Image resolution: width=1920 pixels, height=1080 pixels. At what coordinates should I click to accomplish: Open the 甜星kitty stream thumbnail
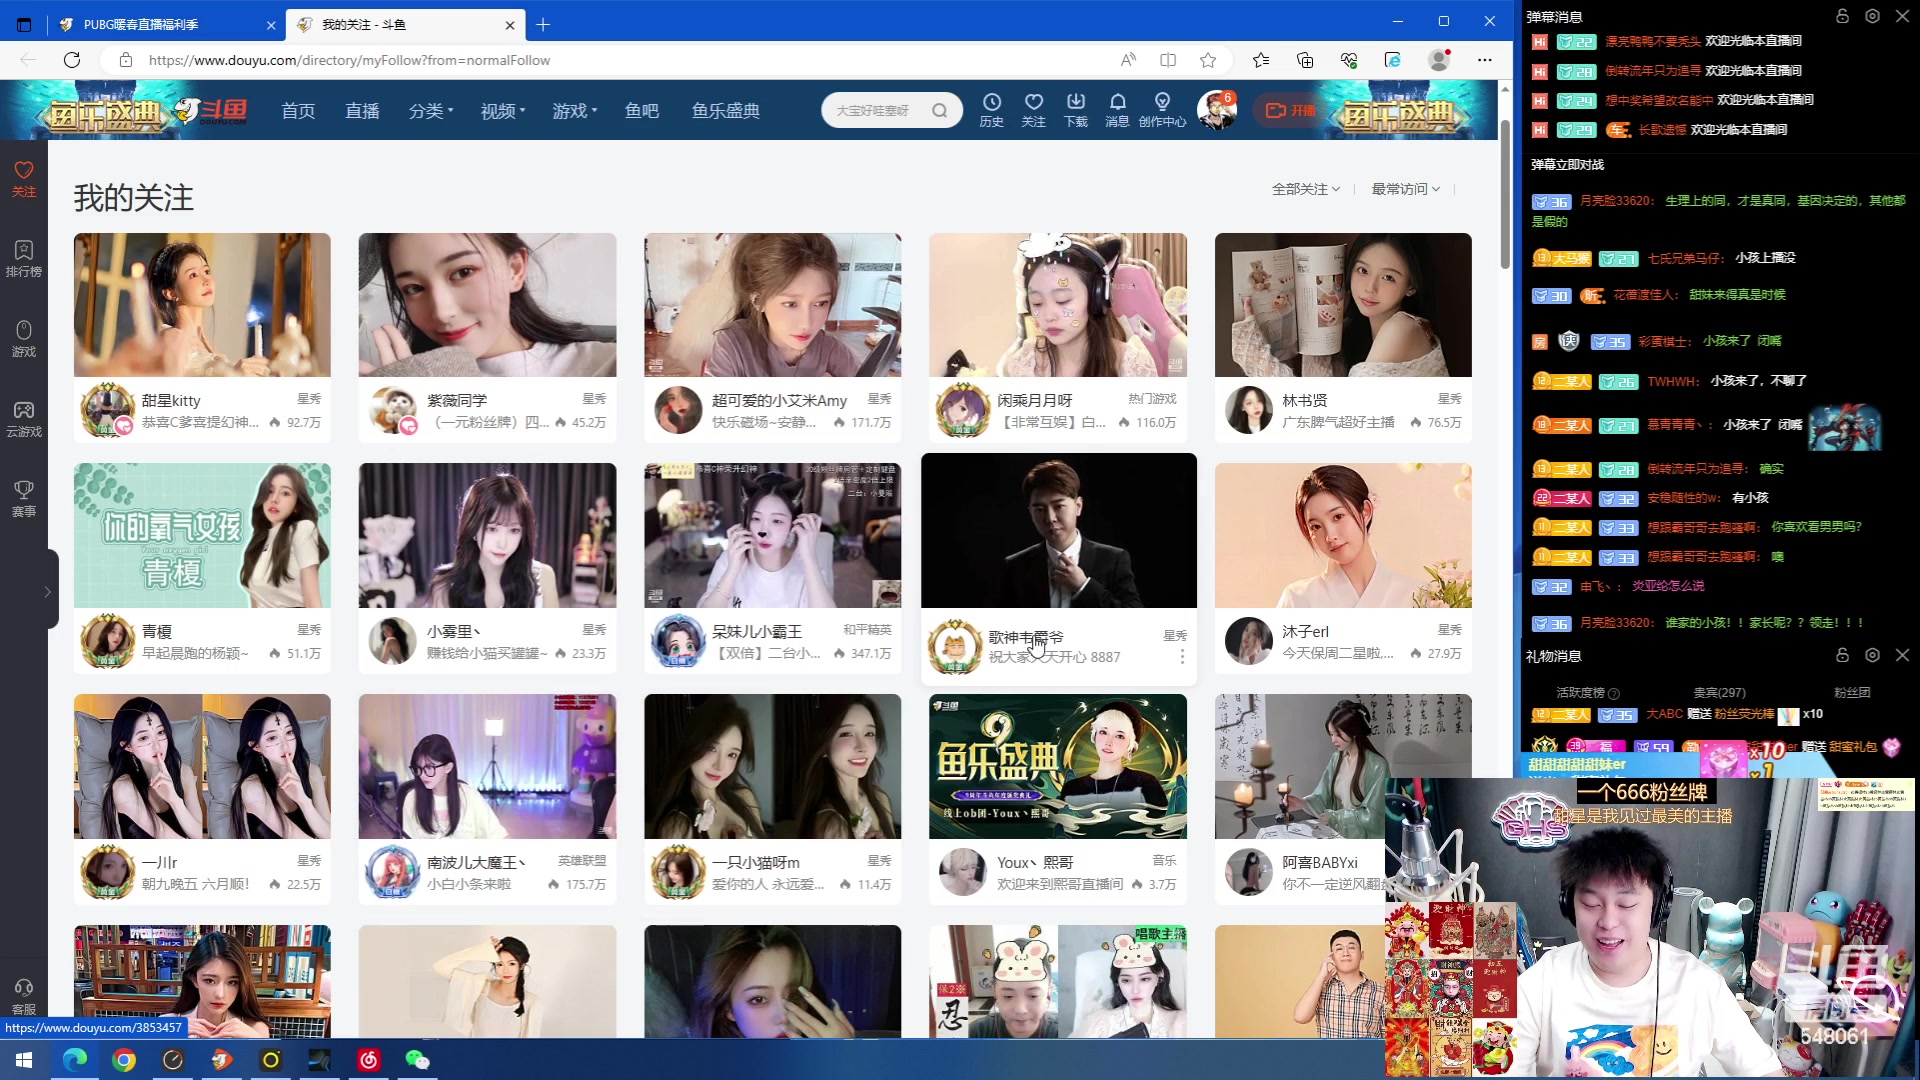[202, 305]
